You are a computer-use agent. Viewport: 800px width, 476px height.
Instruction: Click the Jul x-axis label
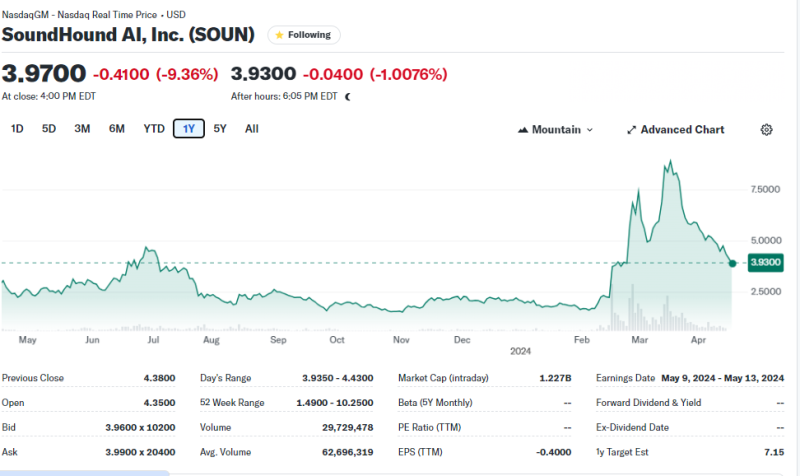point(153,340)
